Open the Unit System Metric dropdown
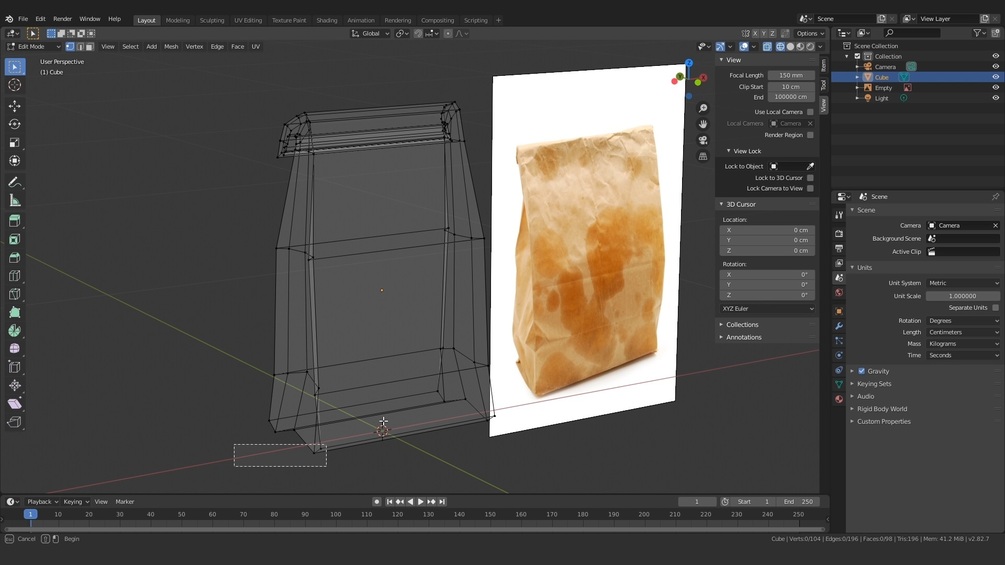 pos(963,283)
